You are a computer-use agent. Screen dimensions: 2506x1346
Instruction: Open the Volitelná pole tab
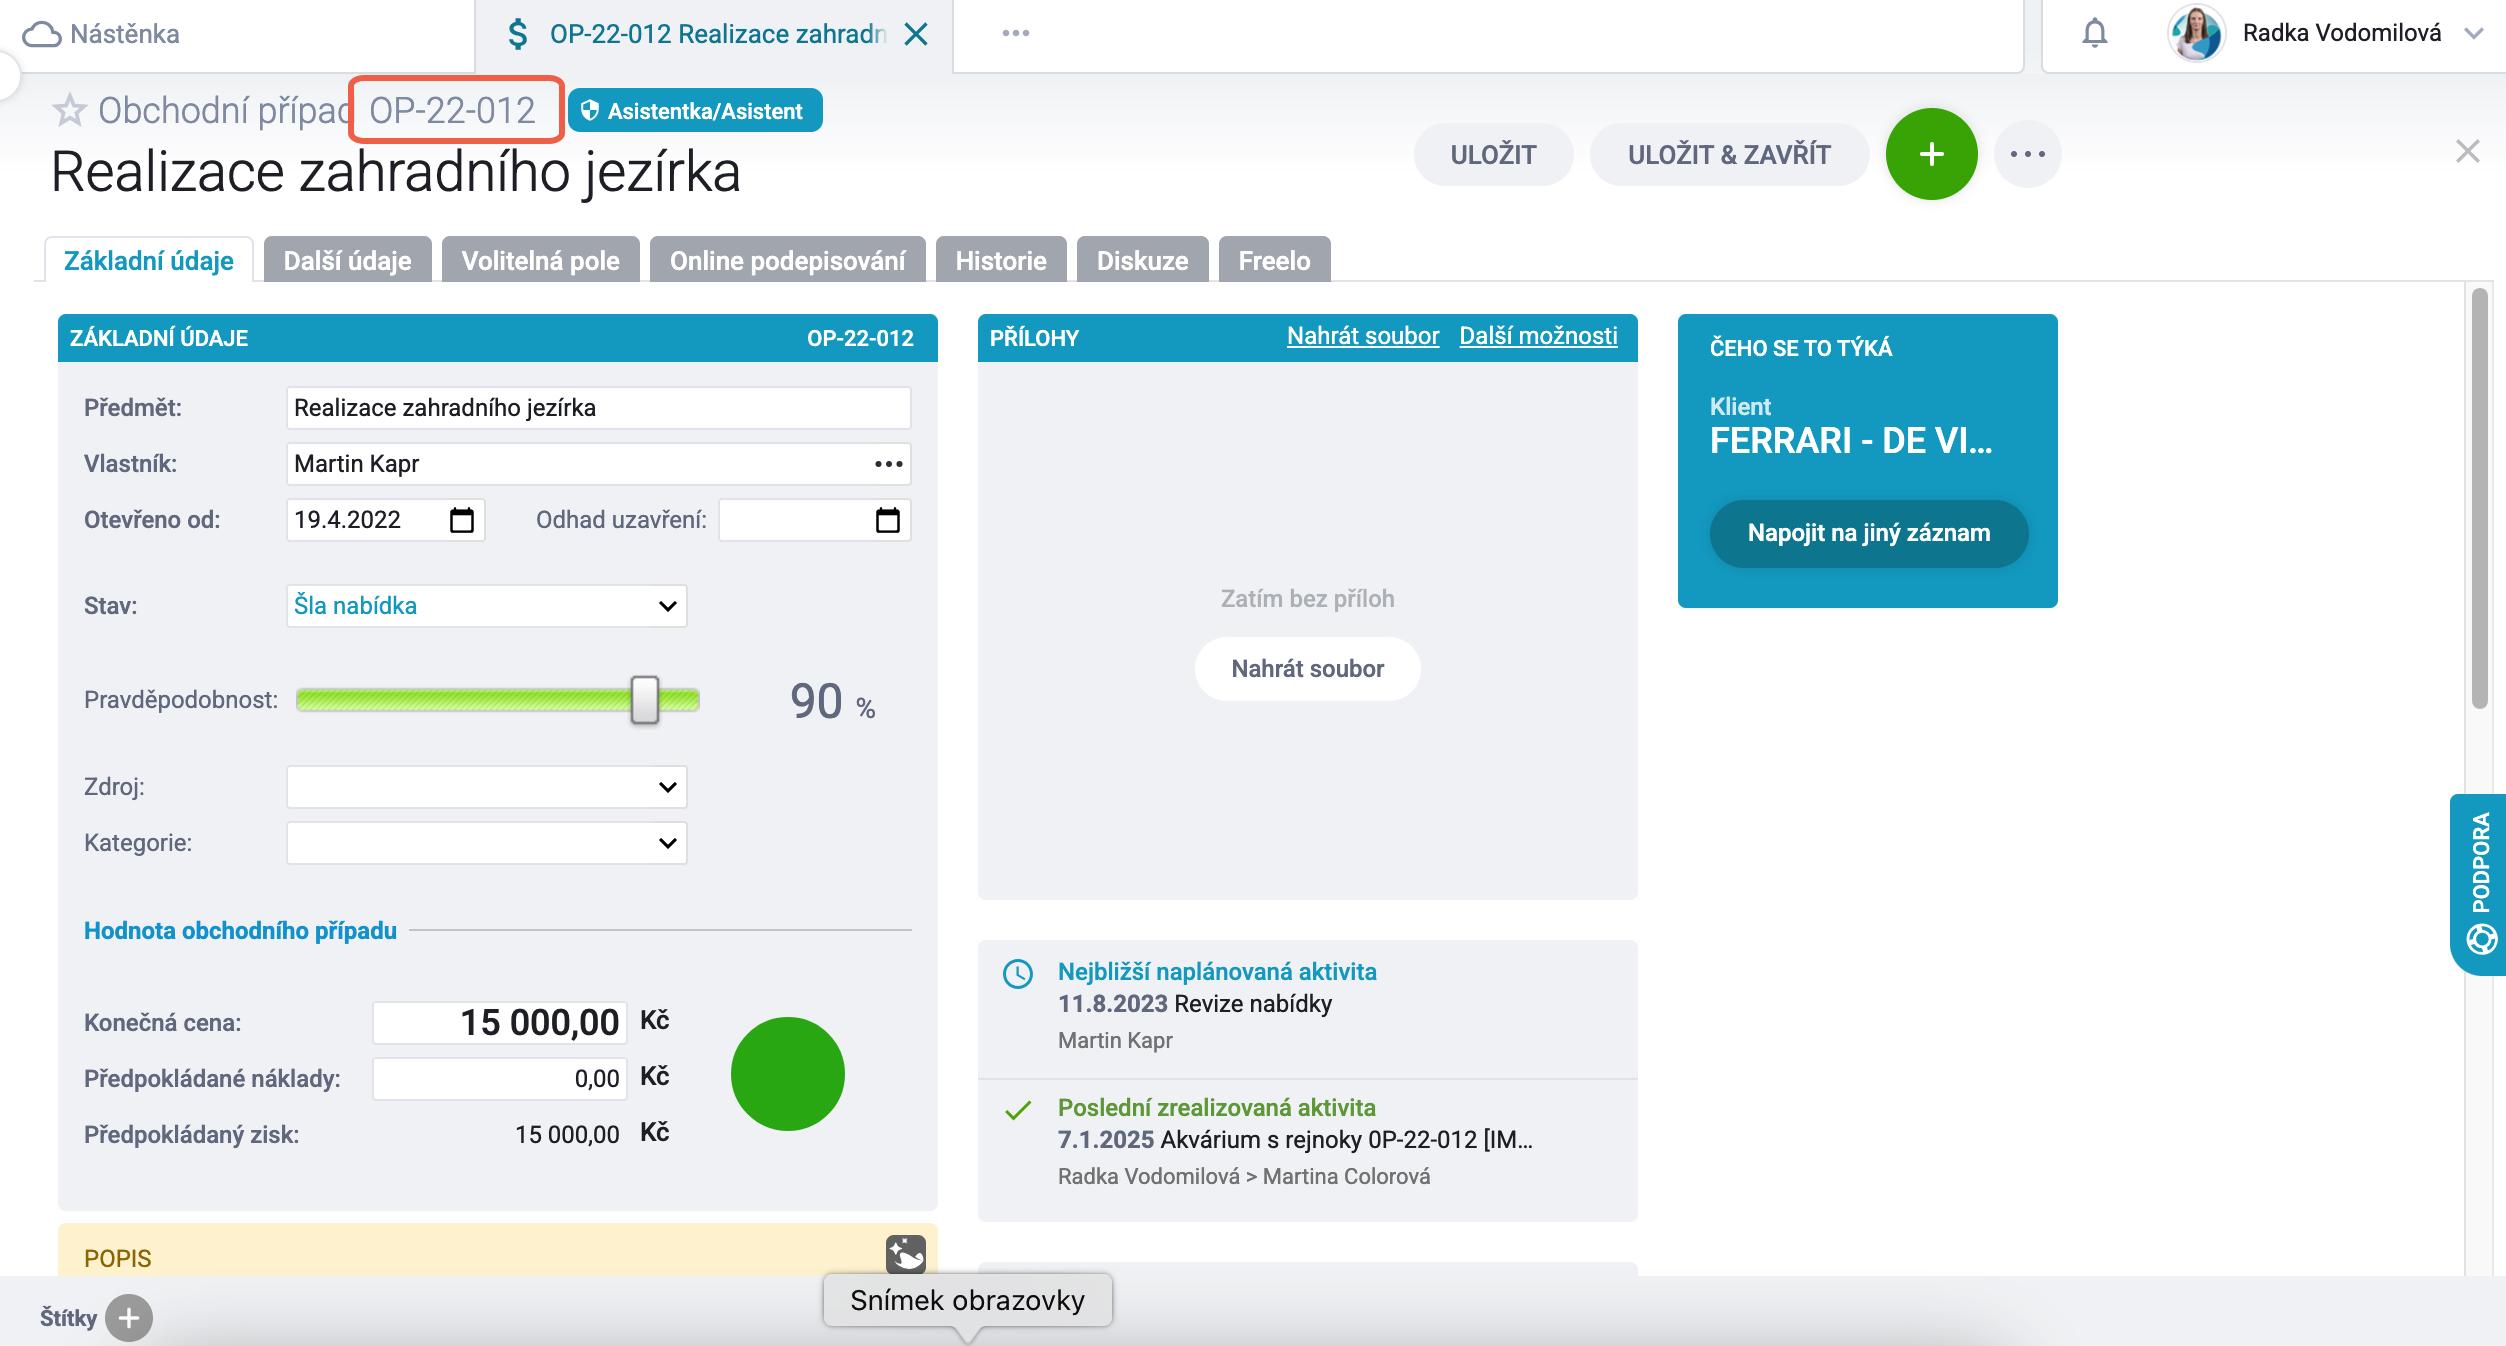click(540, 260)
